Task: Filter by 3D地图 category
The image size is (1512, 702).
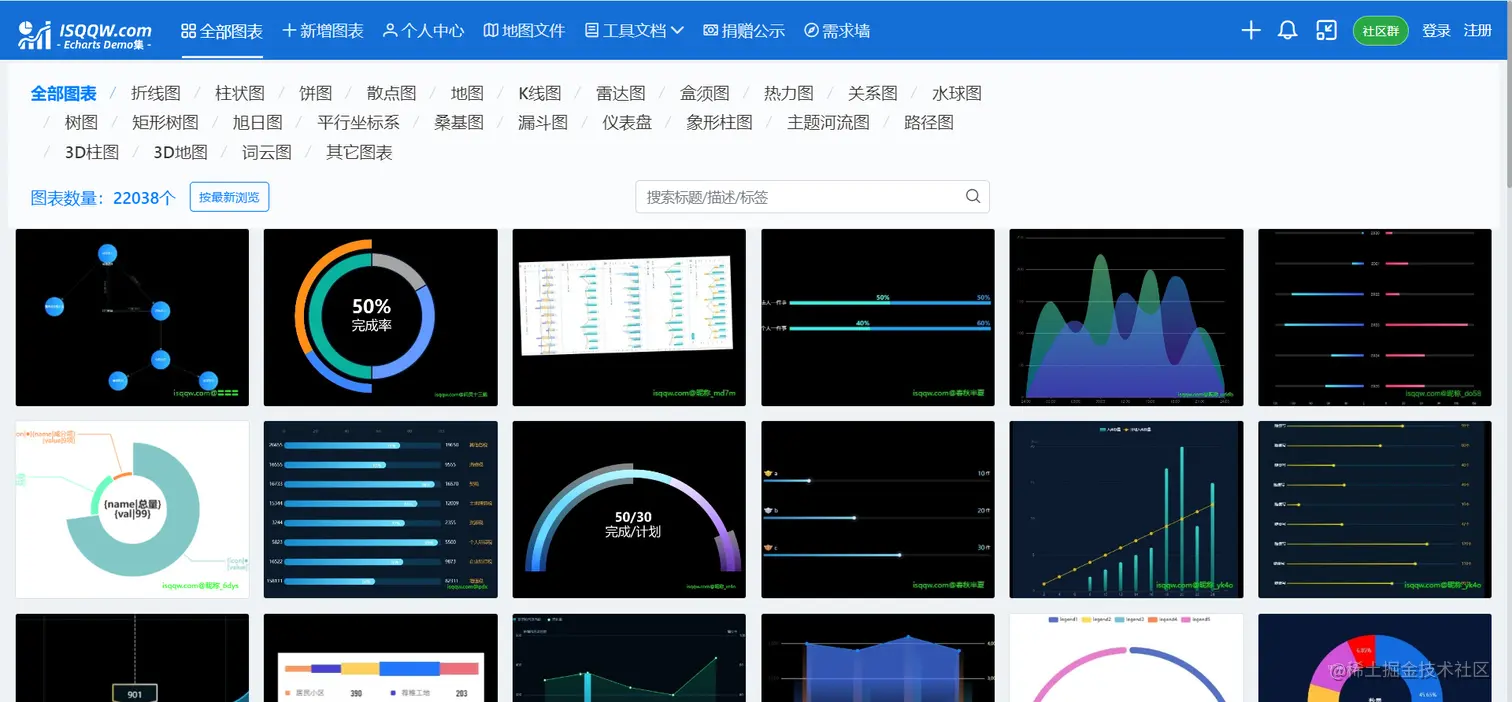Action: (181, 152)
